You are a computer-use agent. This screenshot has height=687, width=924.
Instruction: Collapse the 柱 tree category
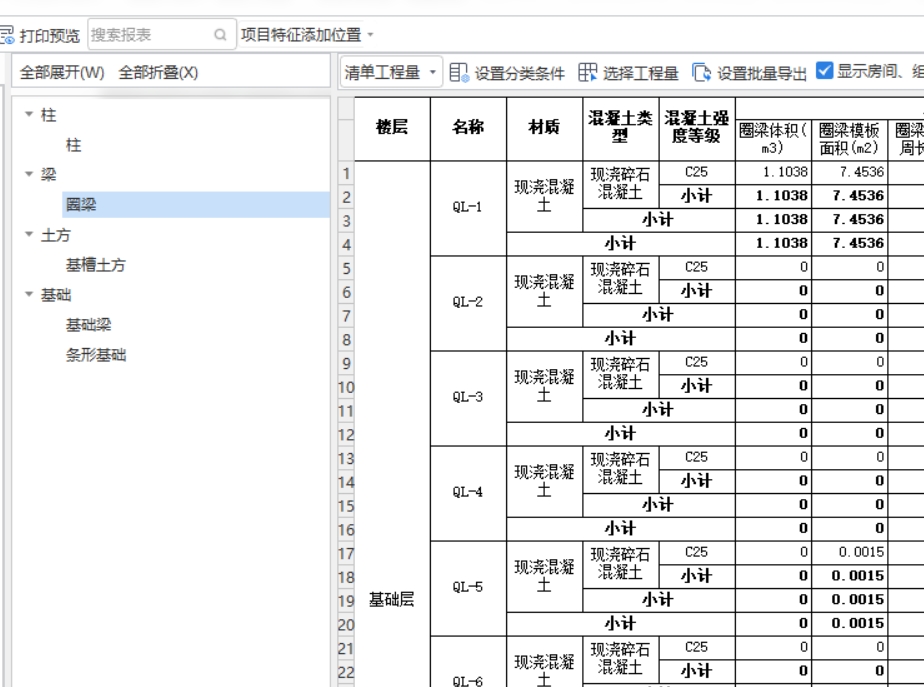tap(29, 114)
